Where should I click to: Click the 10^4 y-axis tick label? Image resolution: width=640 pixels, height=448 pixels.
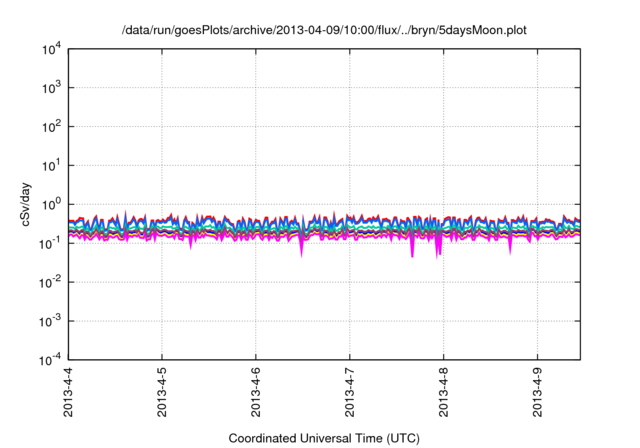51,49
